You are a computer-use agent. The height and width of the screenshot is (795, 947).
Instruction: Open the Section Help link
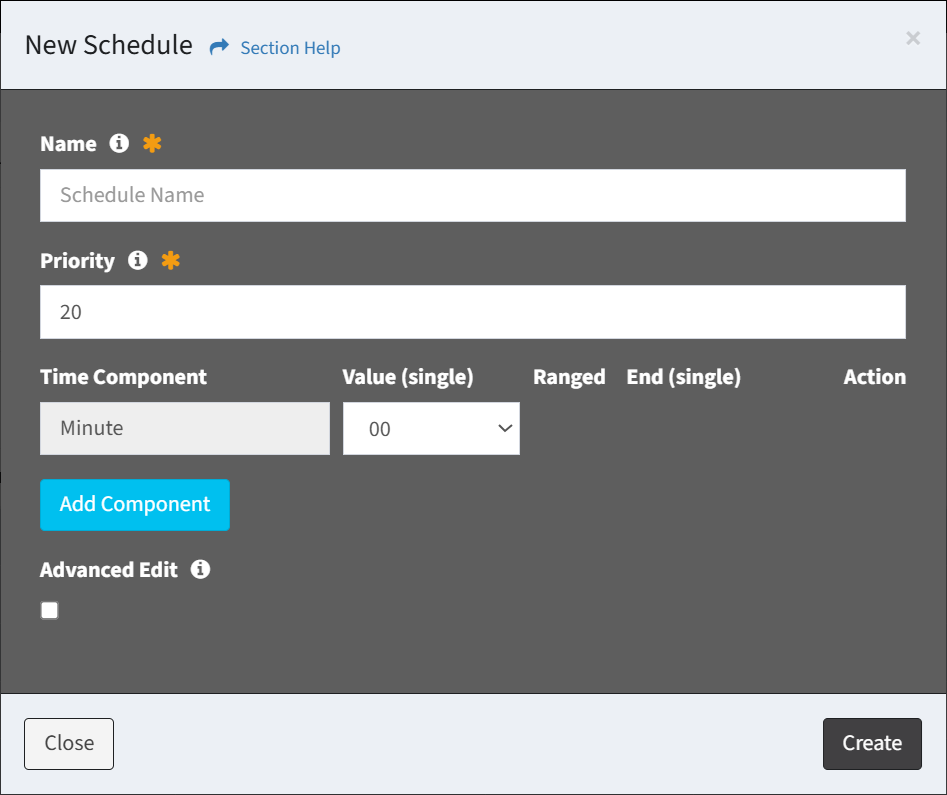290,48
